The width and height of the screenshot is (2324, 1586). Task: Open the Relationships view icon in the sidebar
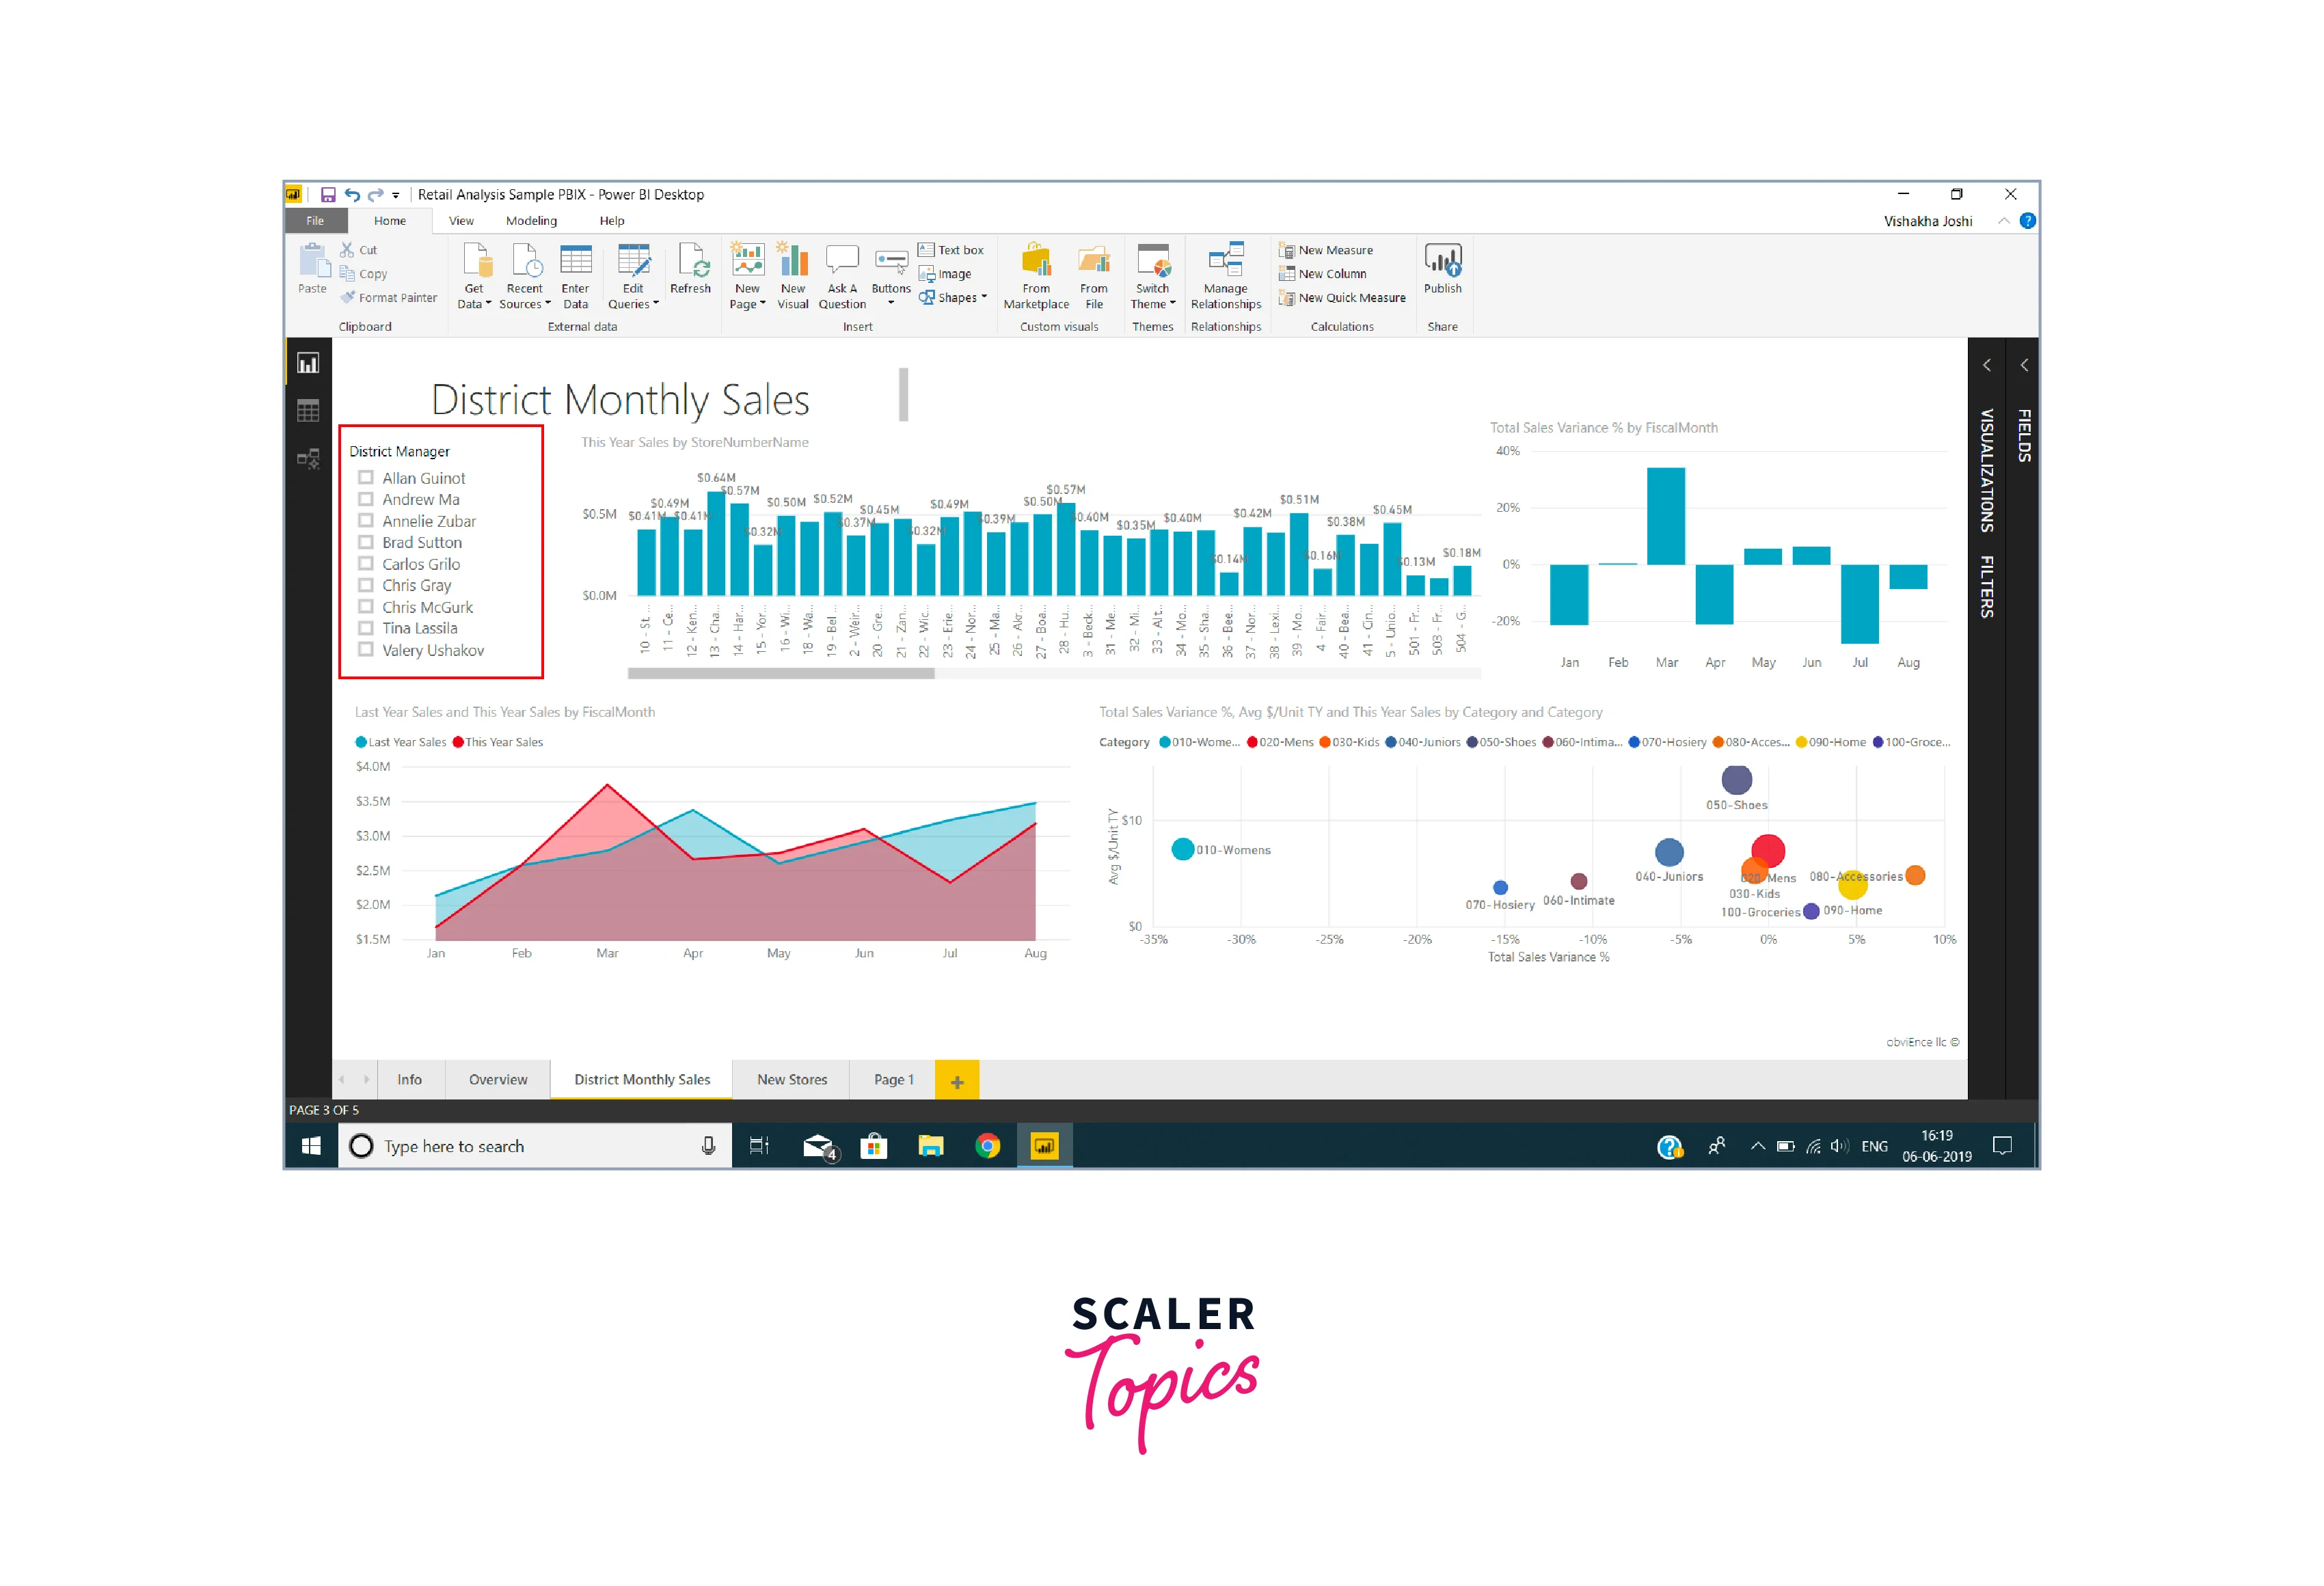pyautogui.click(x=308, y=456)
